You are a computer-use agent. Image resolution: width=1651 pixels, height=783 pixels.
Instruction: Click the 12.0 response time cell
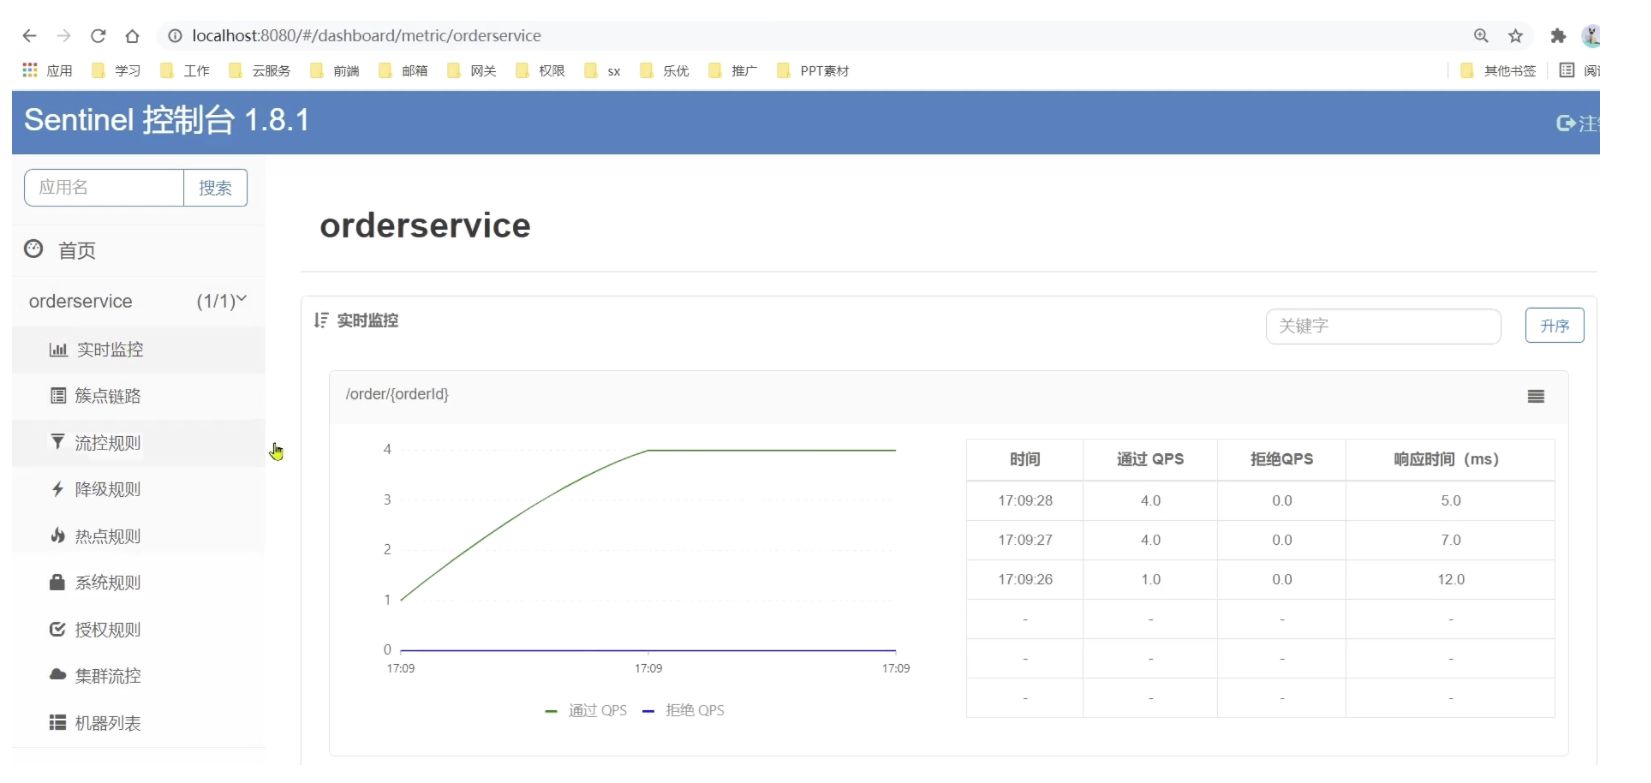point(1451,579)
